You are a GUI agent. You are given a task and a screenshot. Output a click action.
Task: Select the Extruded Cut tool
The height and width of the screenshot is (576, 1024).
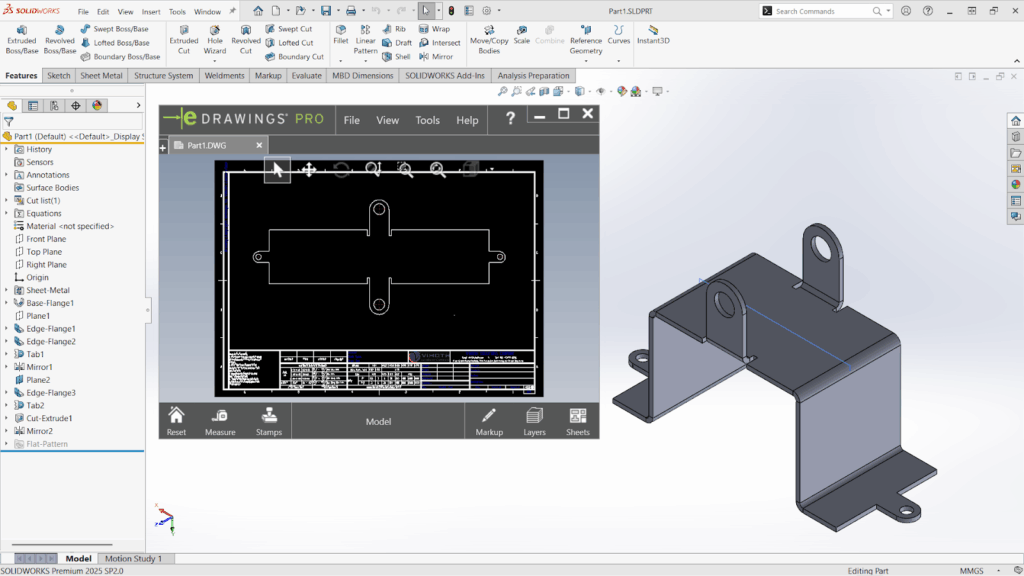(184, 40)
